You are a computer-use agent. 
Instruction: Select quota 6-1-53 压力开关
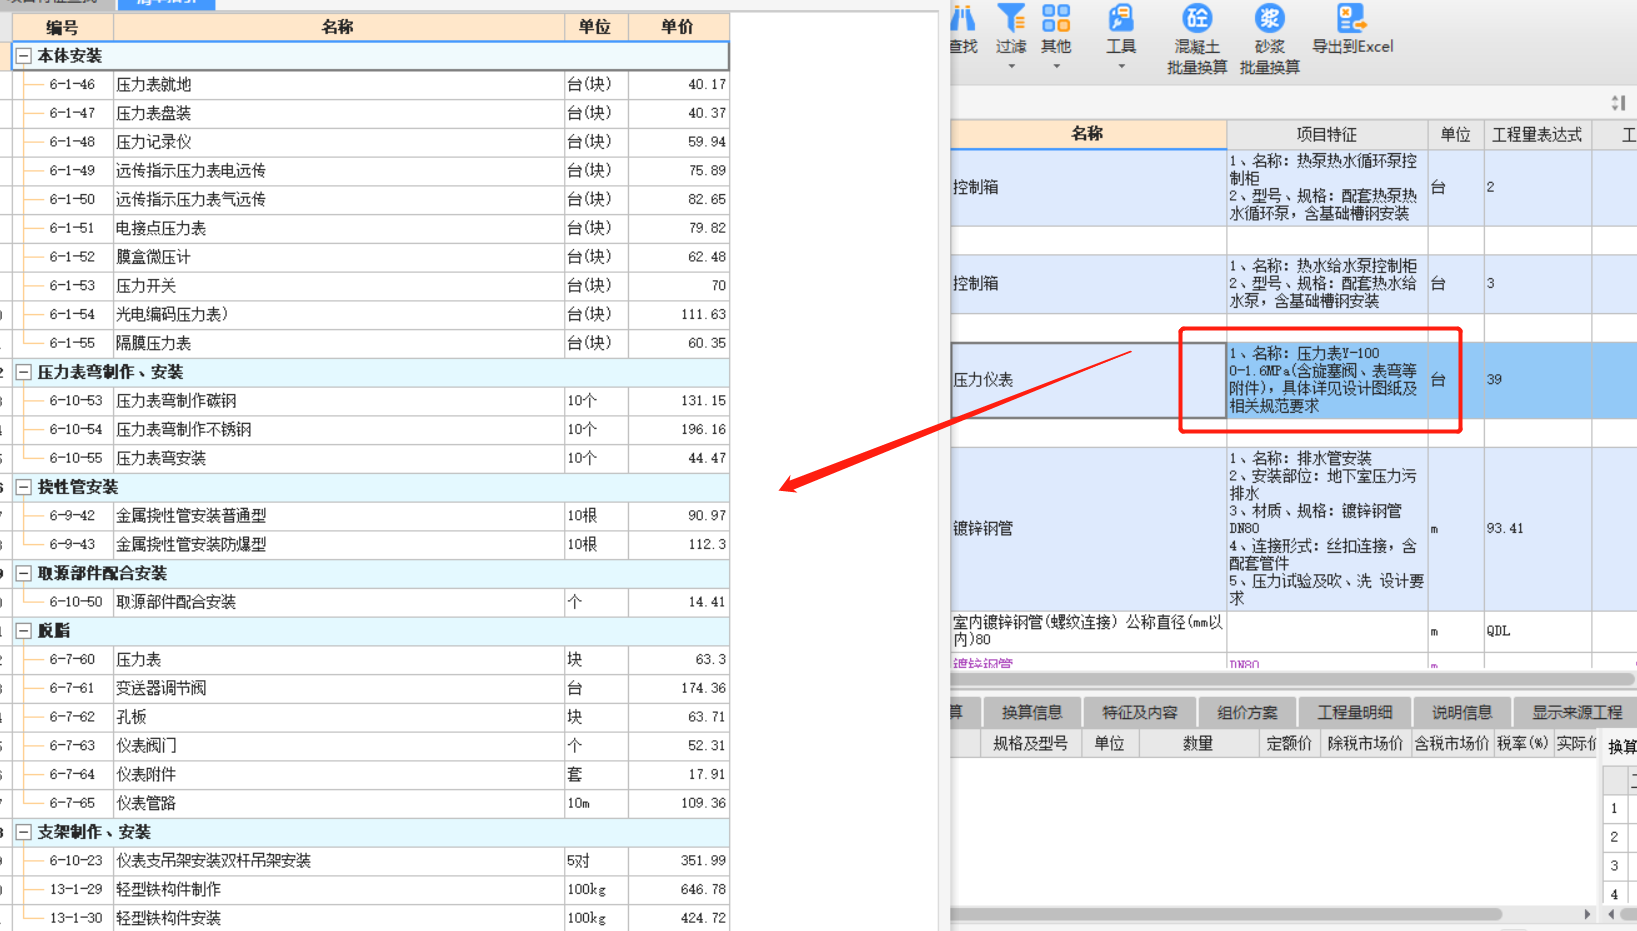[370, 286]
